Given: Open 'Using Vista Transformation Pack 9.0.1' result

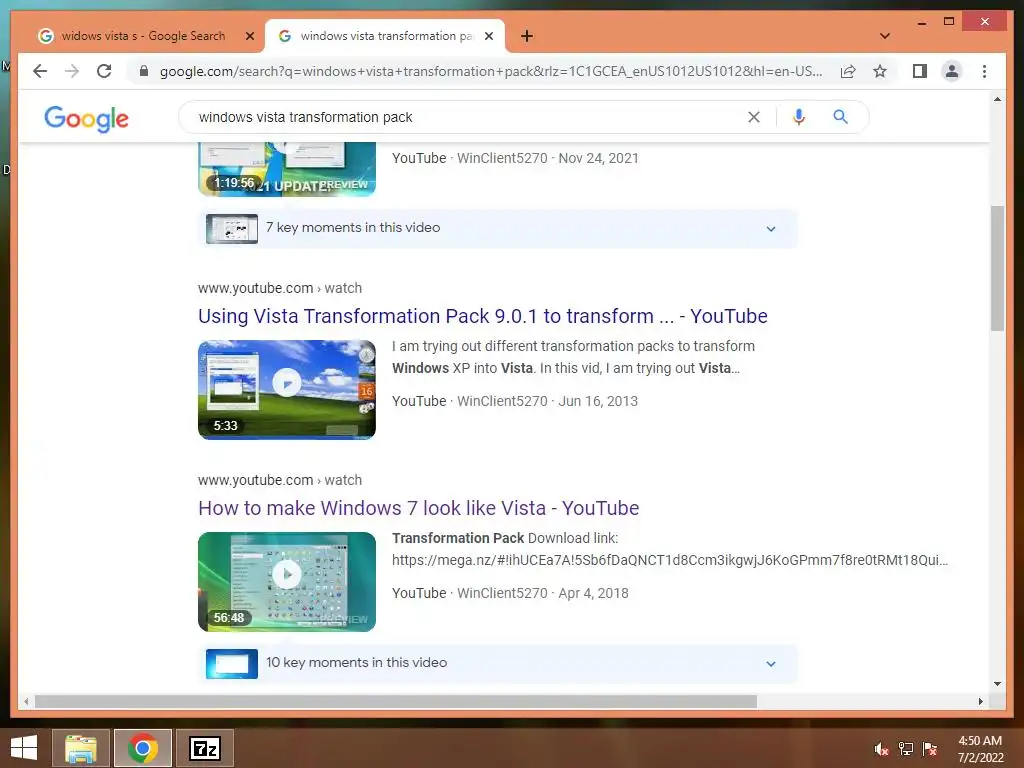Looking at the screenshot, I should [x=483, y=316].
